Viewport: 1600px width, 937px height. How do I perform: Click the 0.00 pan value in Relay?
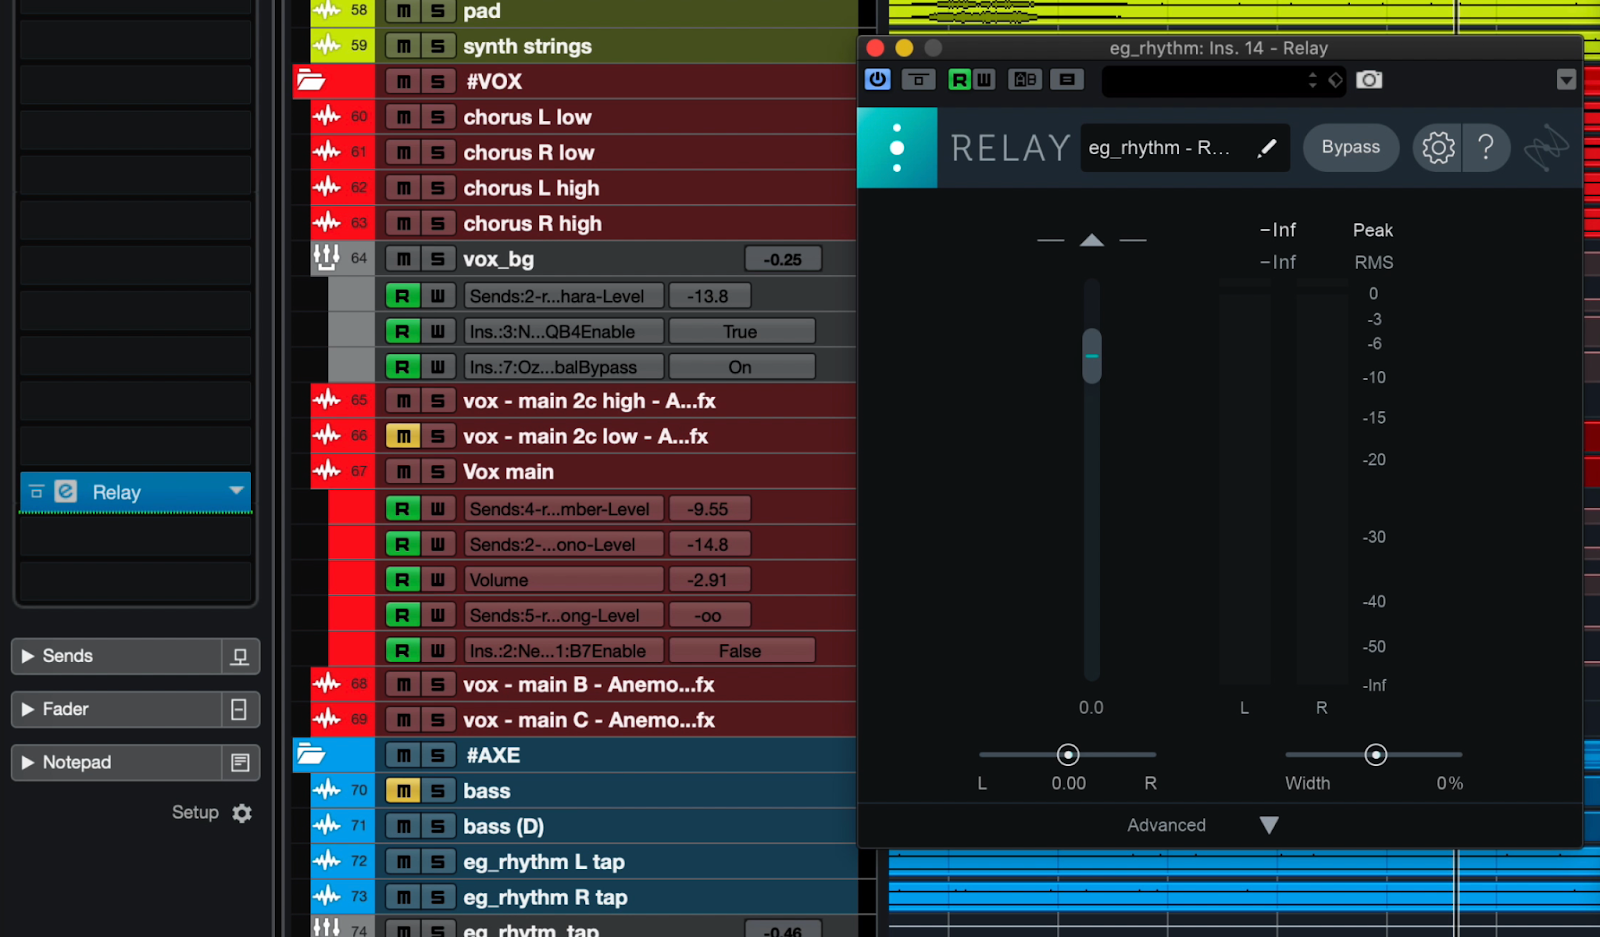(x=1068, y=783)
